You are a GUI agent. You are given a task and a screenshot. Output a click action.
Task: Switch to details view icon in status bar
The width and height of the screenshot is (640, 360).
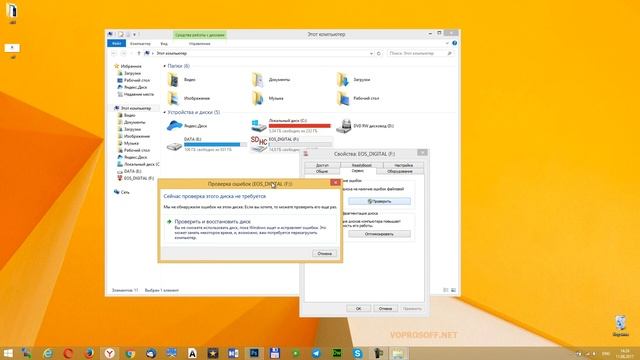pos(446,290)
